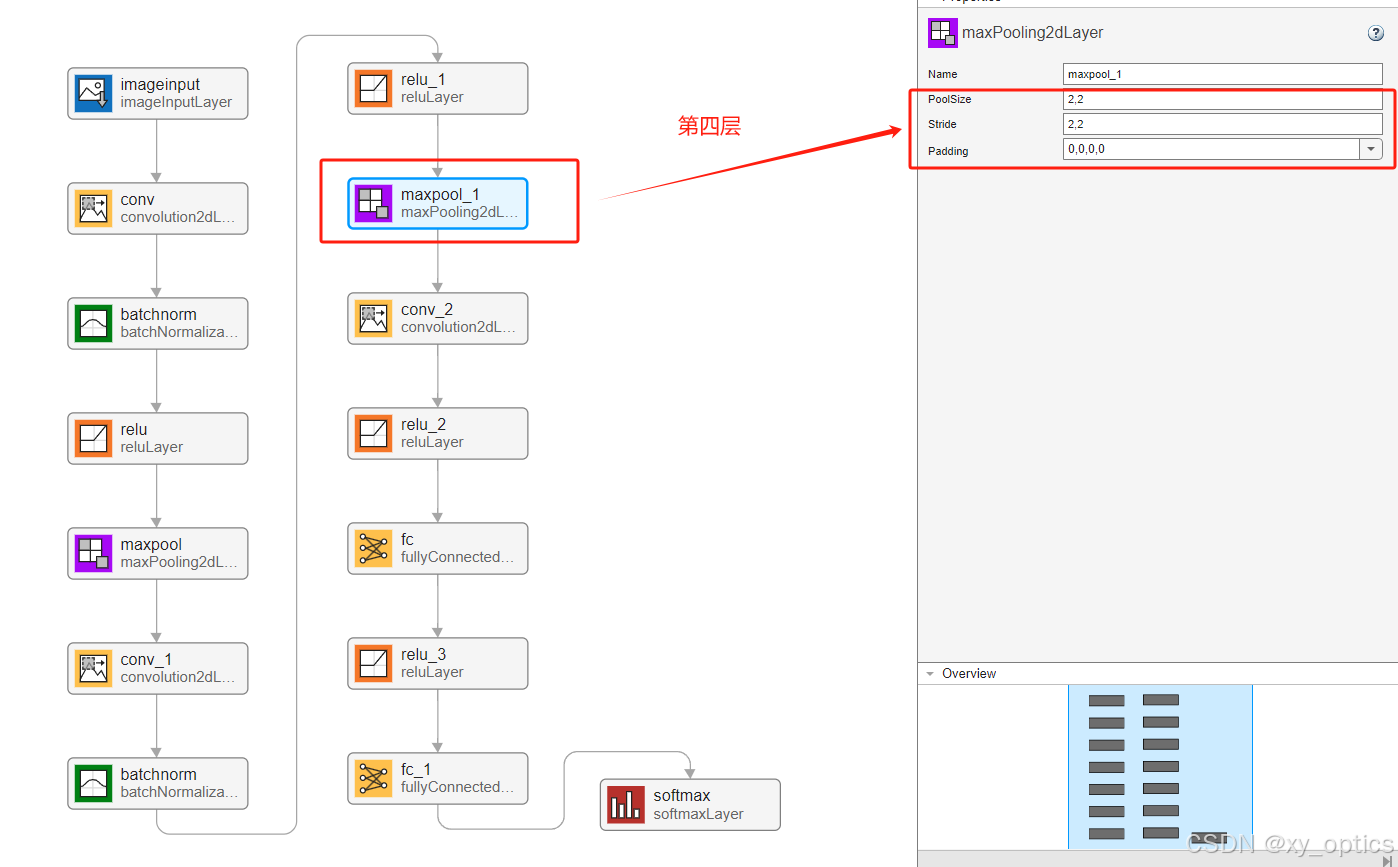The width and height of the screenshot is (1398, 867).
Task: Select the relu_1 layer icon
Action: (x=373, y=88)
